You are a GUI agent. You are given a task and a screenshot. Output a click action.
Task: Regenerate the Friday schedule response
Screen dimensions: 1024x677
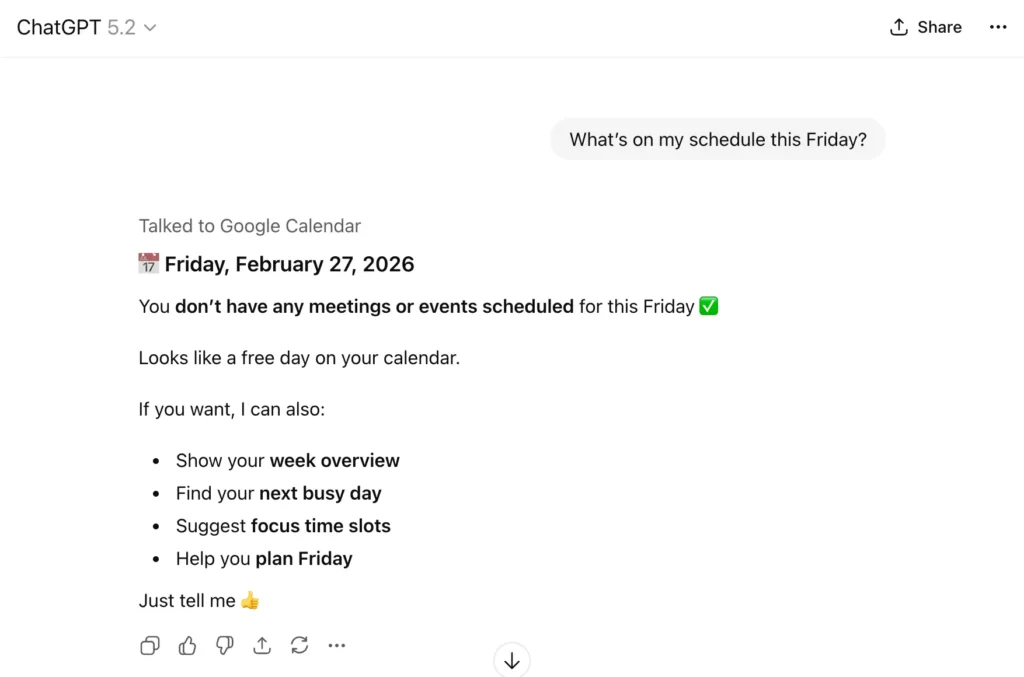coord(299,646)
